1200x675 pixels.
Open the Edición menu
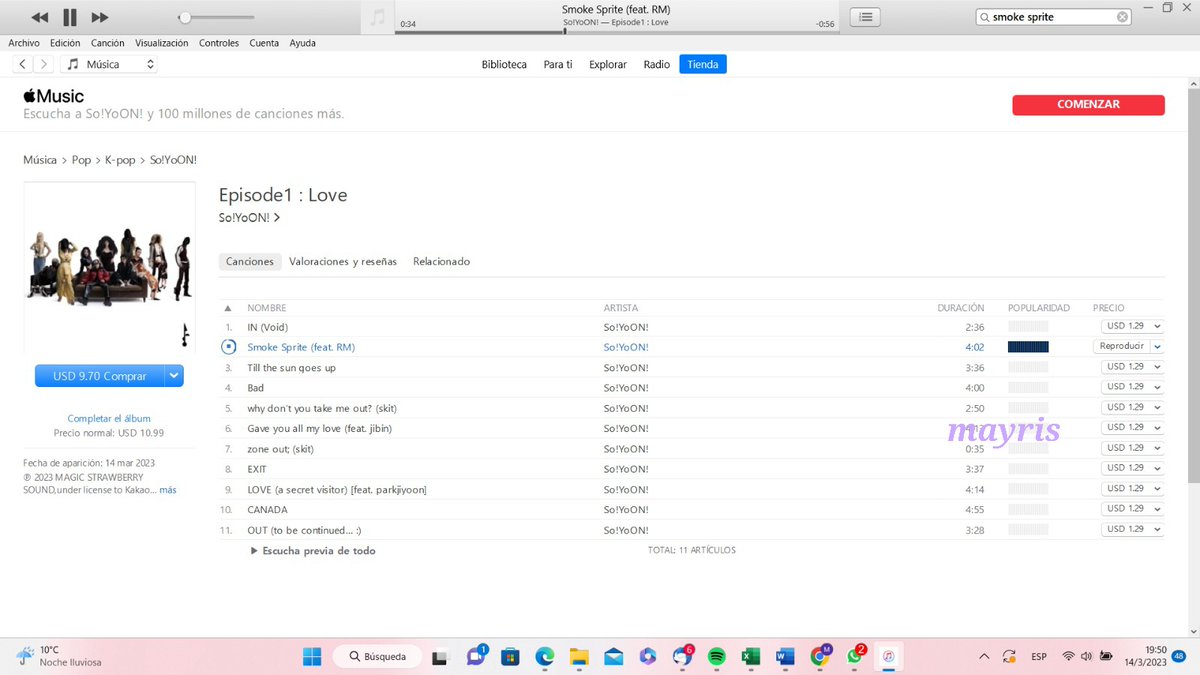coord(65,43)
